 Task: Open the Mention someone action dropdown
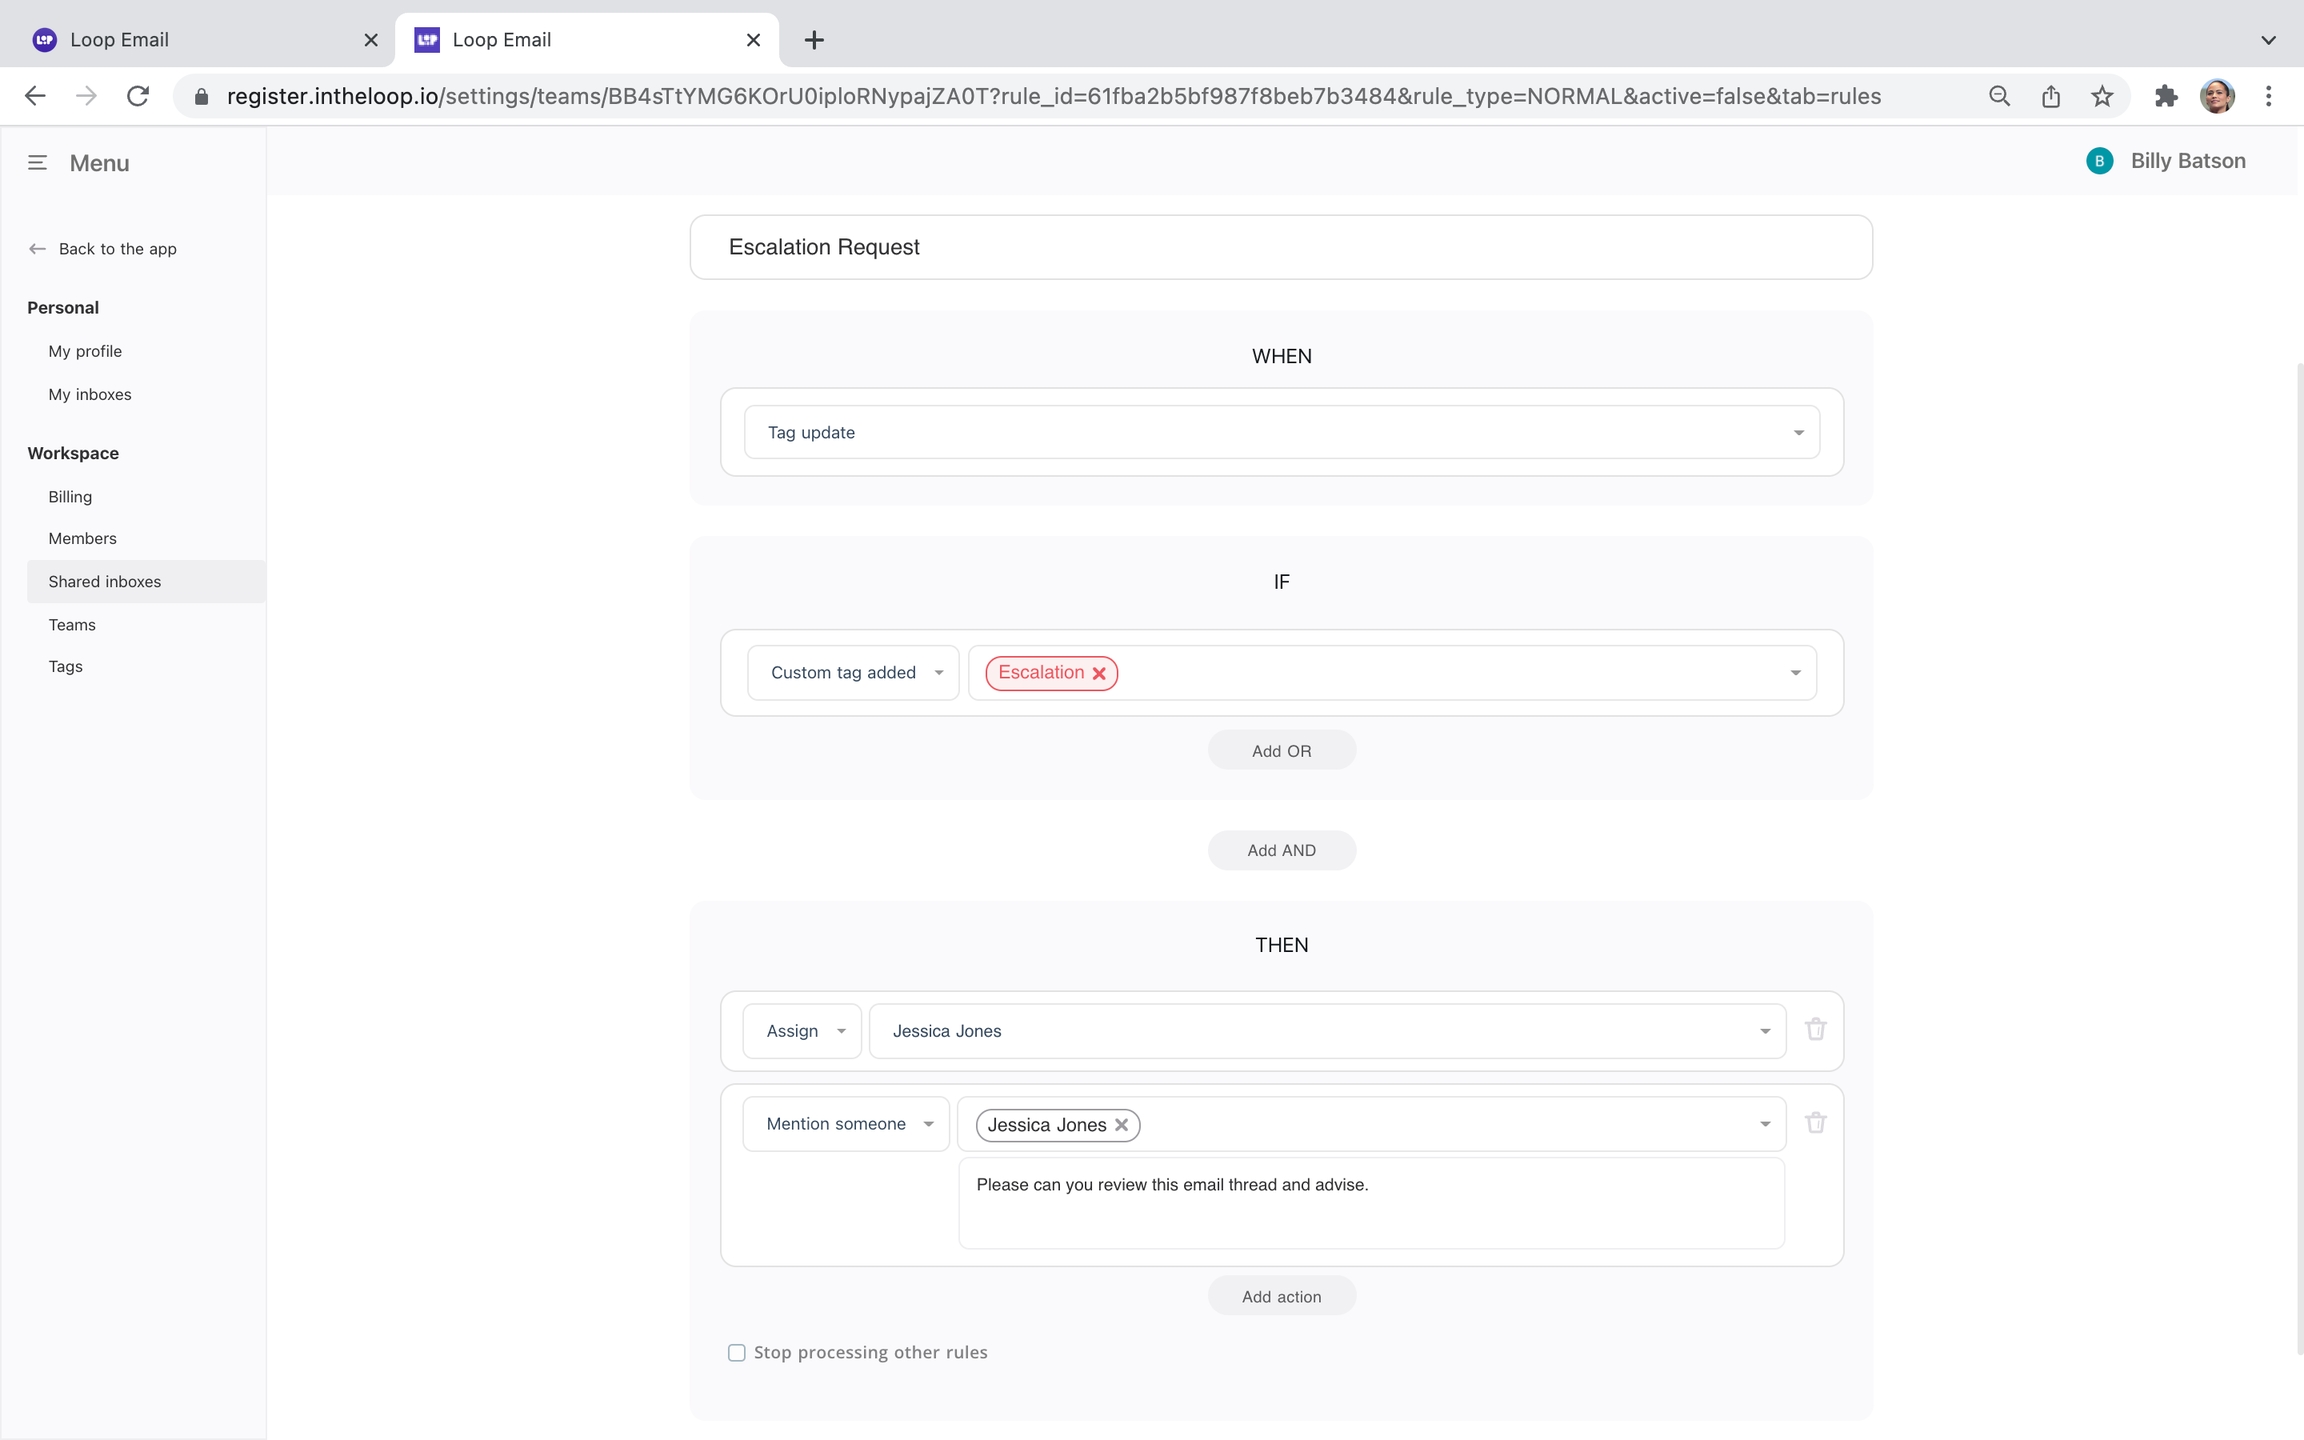[x=846, y=1124]
